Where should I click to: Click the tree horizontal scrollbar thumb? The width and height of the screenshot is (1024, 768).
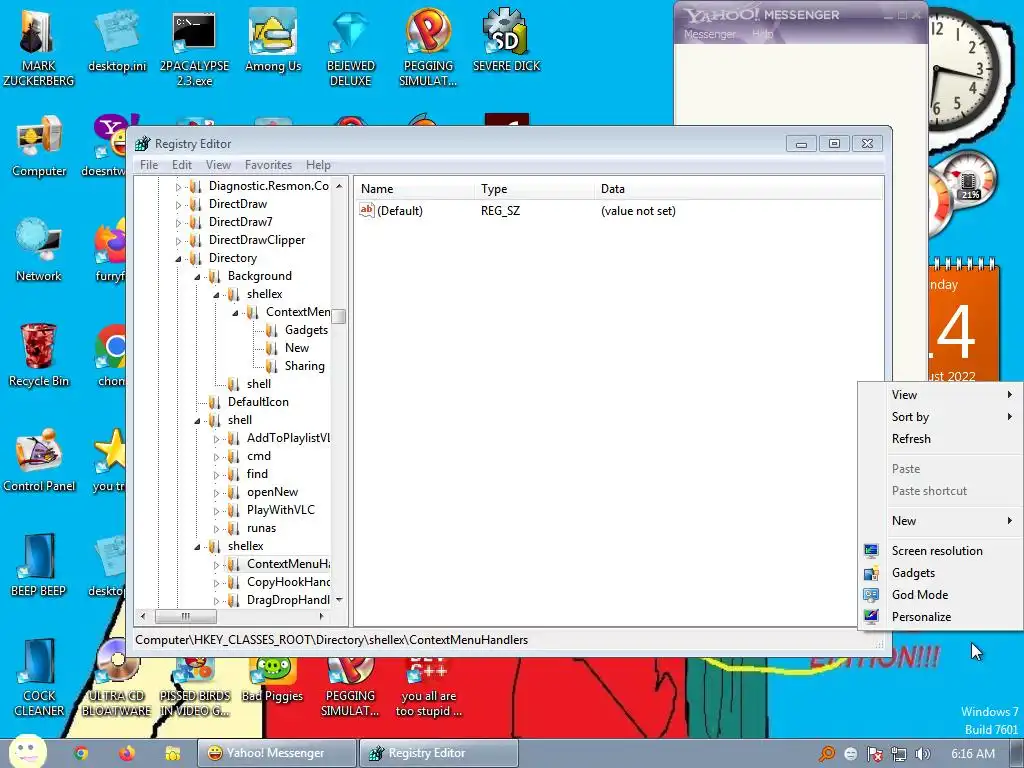coord(186,616)
